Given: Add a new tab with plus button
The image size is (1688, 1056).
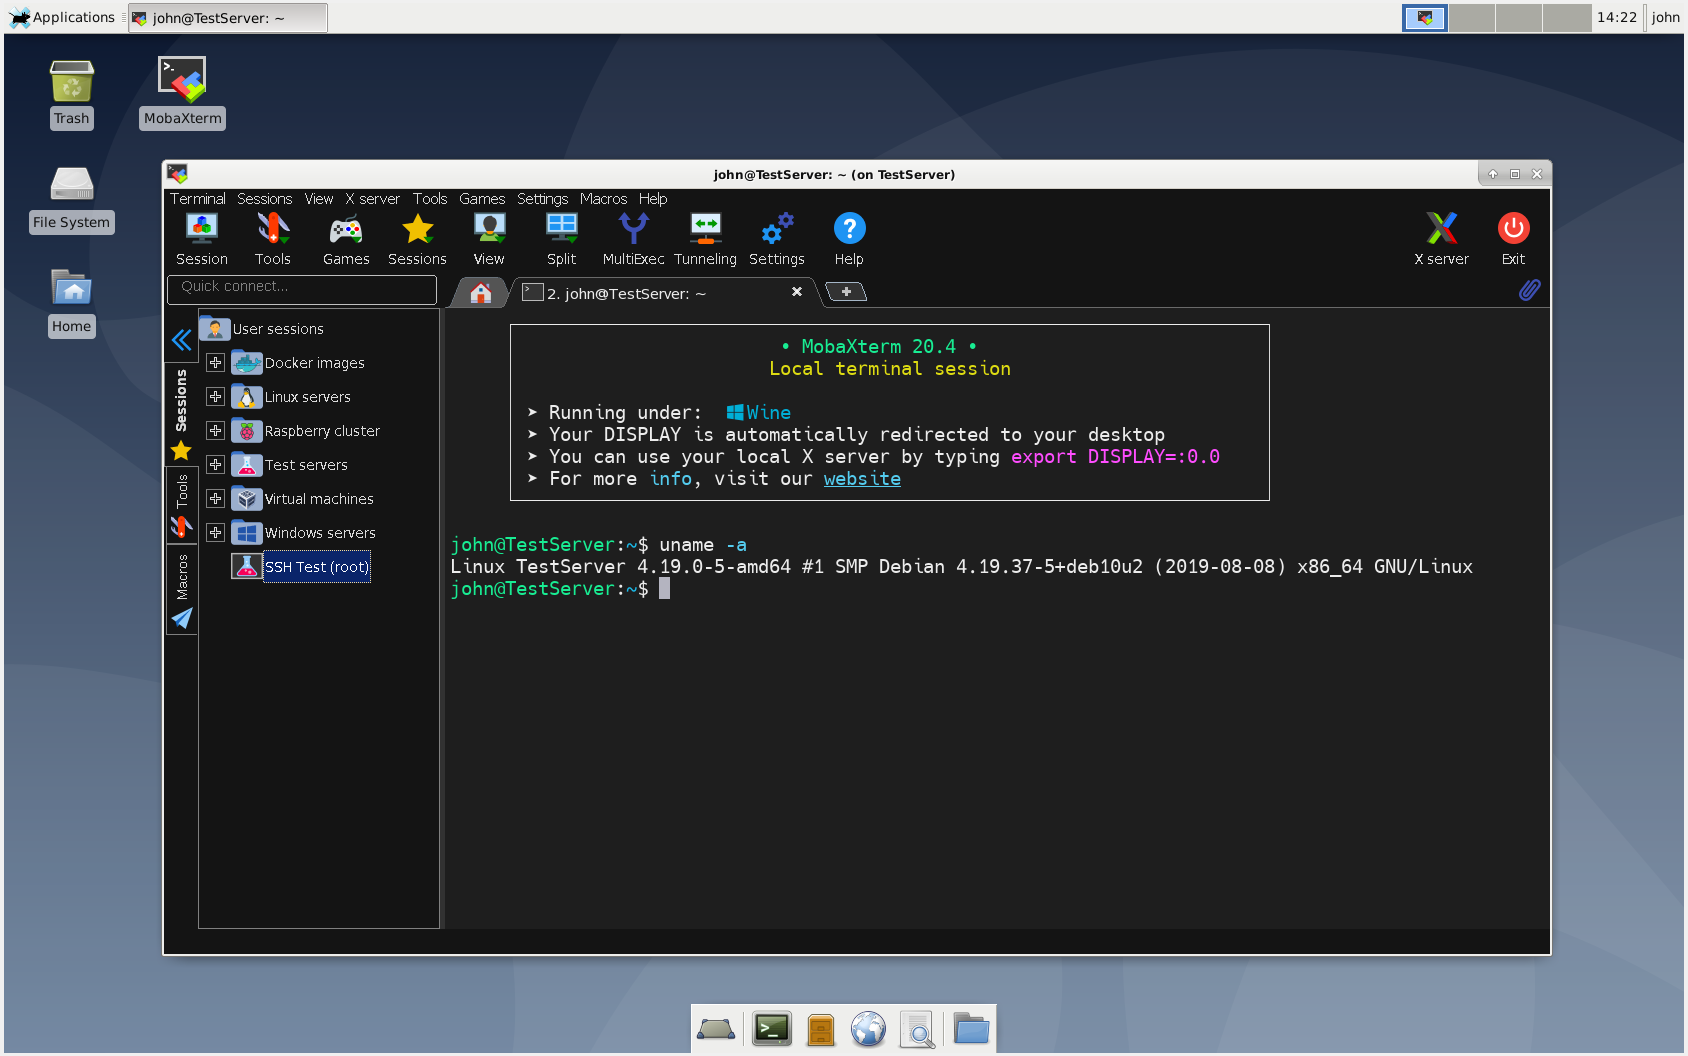Looking at the screenshot, I should tap(846, 292).
